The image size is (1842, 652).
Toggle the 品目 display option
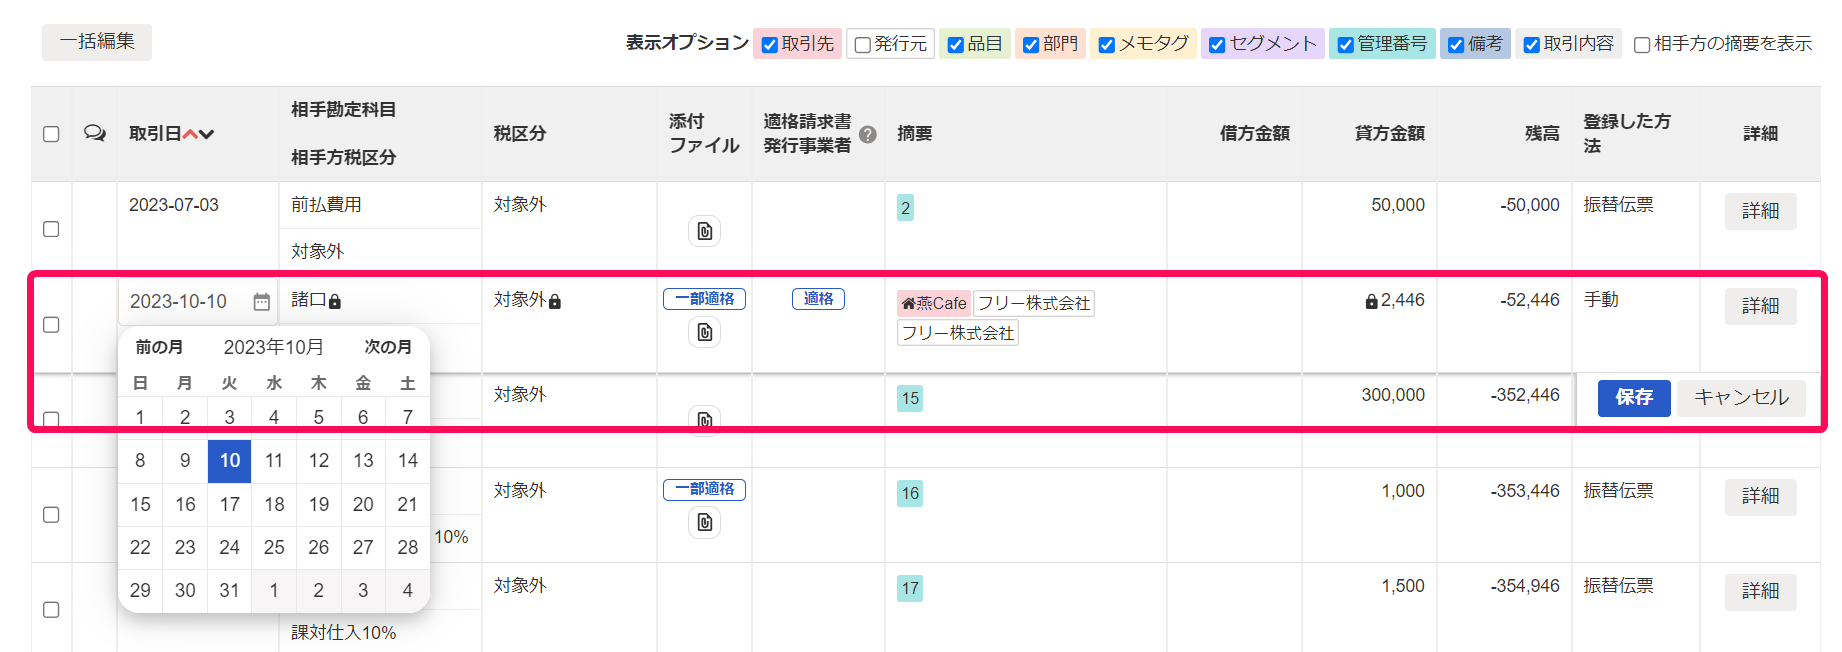pyautogui.click(x=955, y=45)
